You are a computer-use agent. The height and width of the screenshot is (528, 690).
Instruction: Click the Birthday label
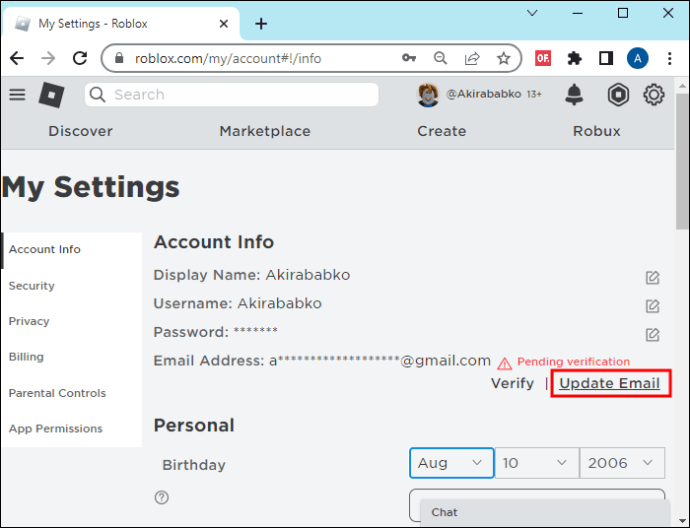pyautogui.click(x=194, y=465)
